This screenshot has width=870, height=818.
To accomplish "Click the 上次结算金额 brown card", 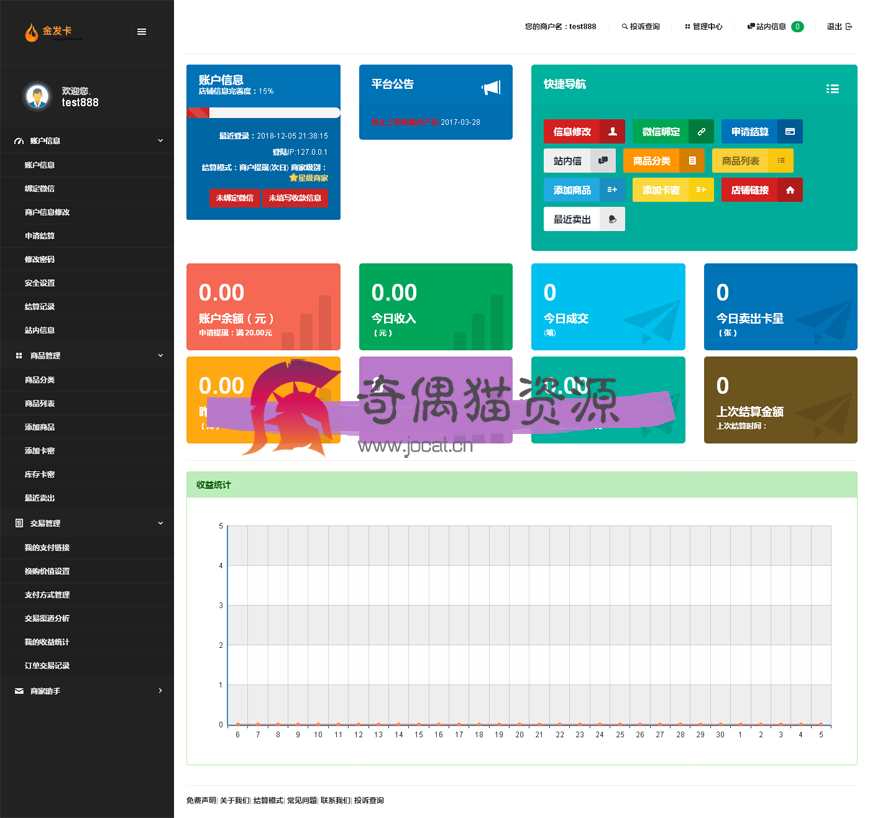I will coord(781,400).
